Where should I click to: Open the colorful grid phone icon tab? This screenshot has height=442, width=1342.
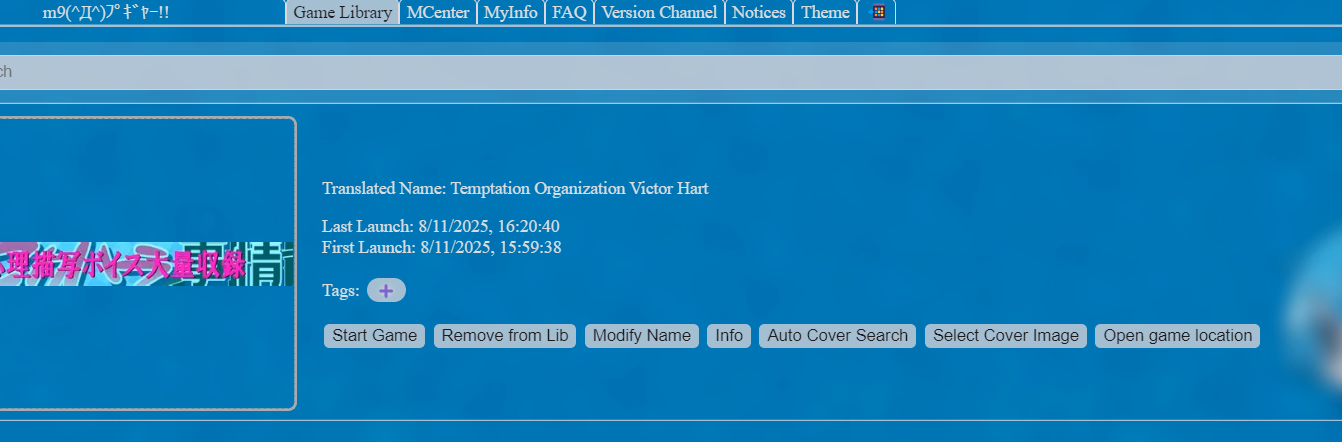pyautogui.click(x=878, y=12)
